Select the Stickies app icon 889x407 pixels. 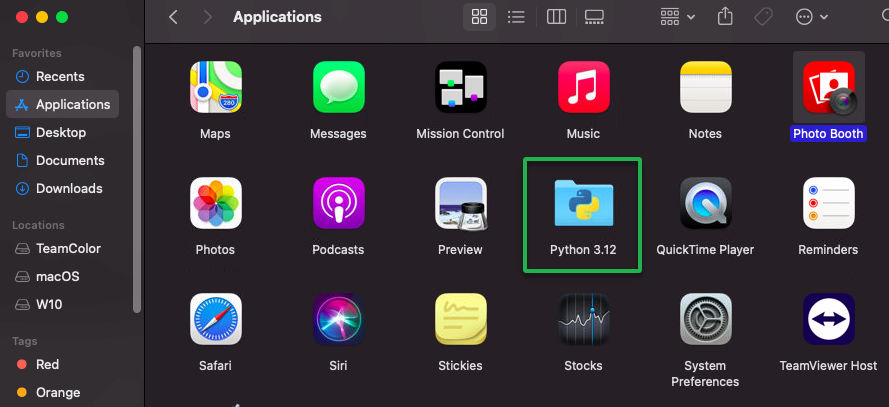[460, 319]
